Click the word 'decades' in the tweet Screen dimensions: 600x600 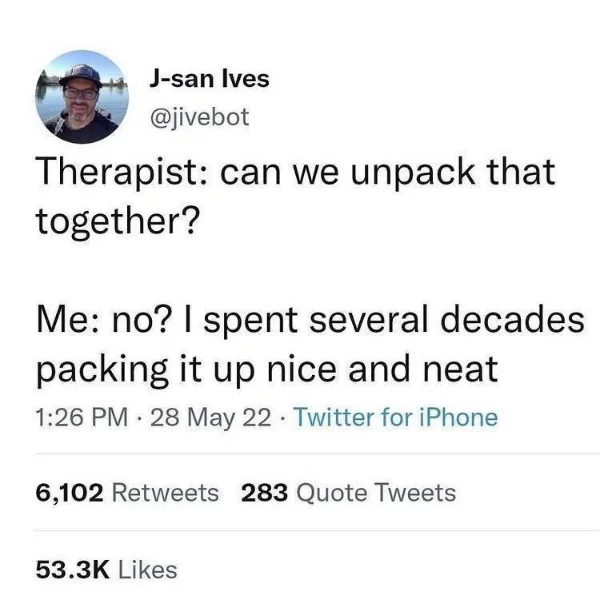coord(513,320)
